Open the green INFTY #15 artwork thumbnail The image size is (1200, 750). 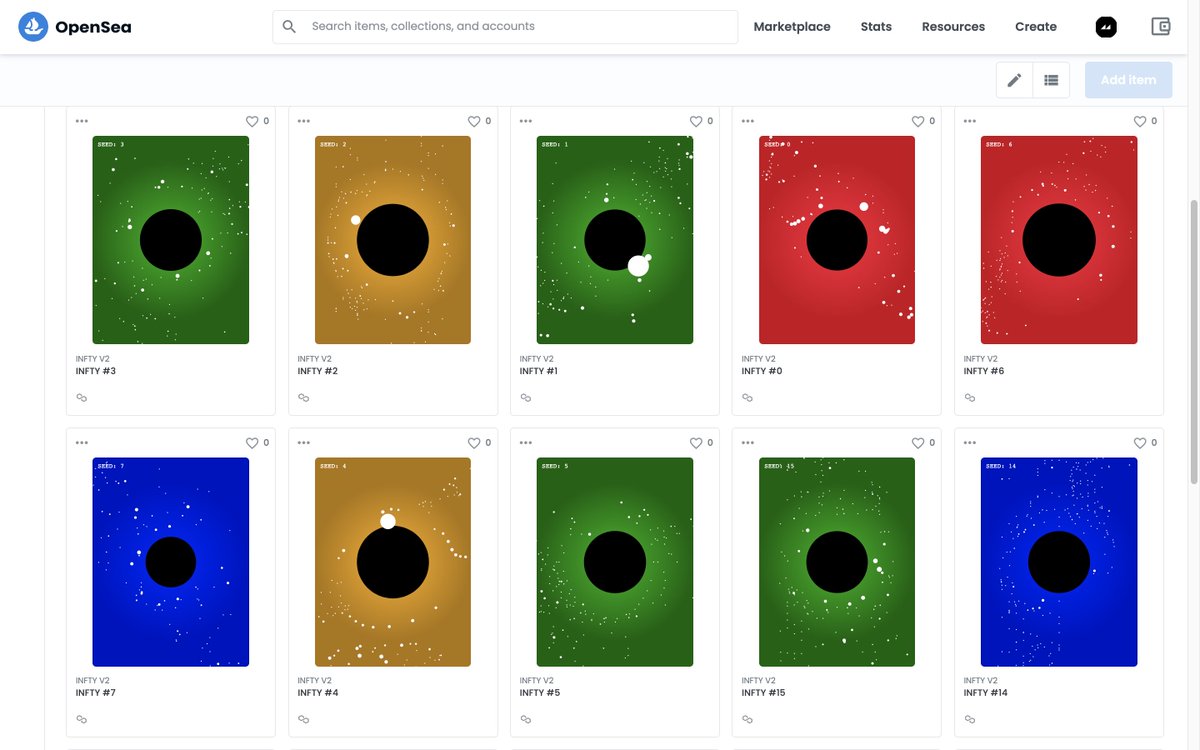(837, 562)
